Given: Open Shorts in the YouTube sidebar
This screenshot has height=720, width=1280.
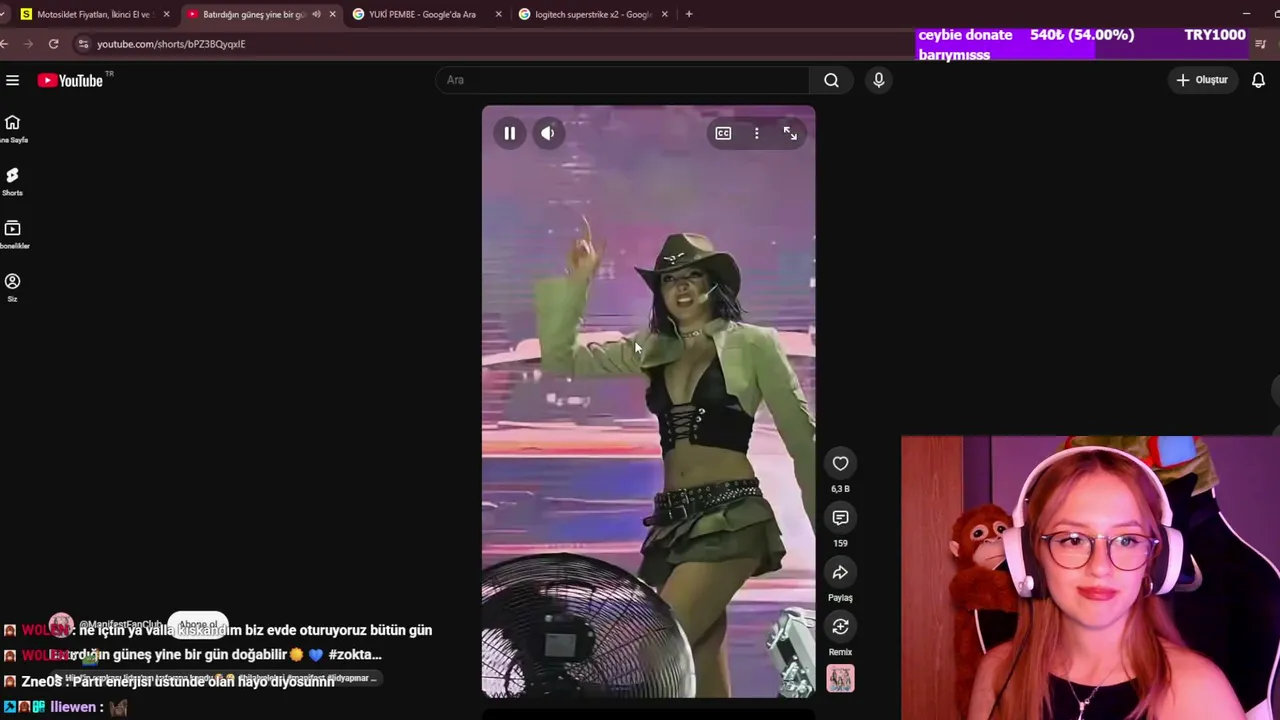Looking at the screenshot, I should (12, 182).
